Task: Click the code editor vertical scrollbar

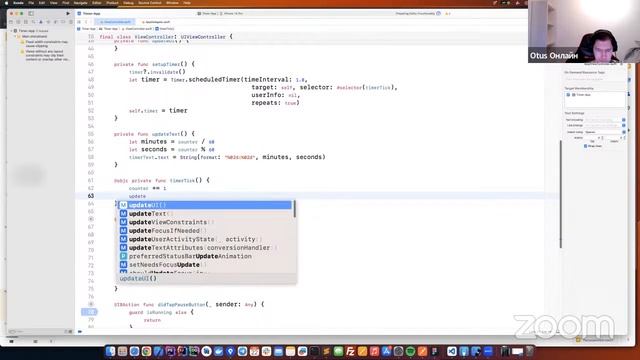Action: (x=560, y=194)
